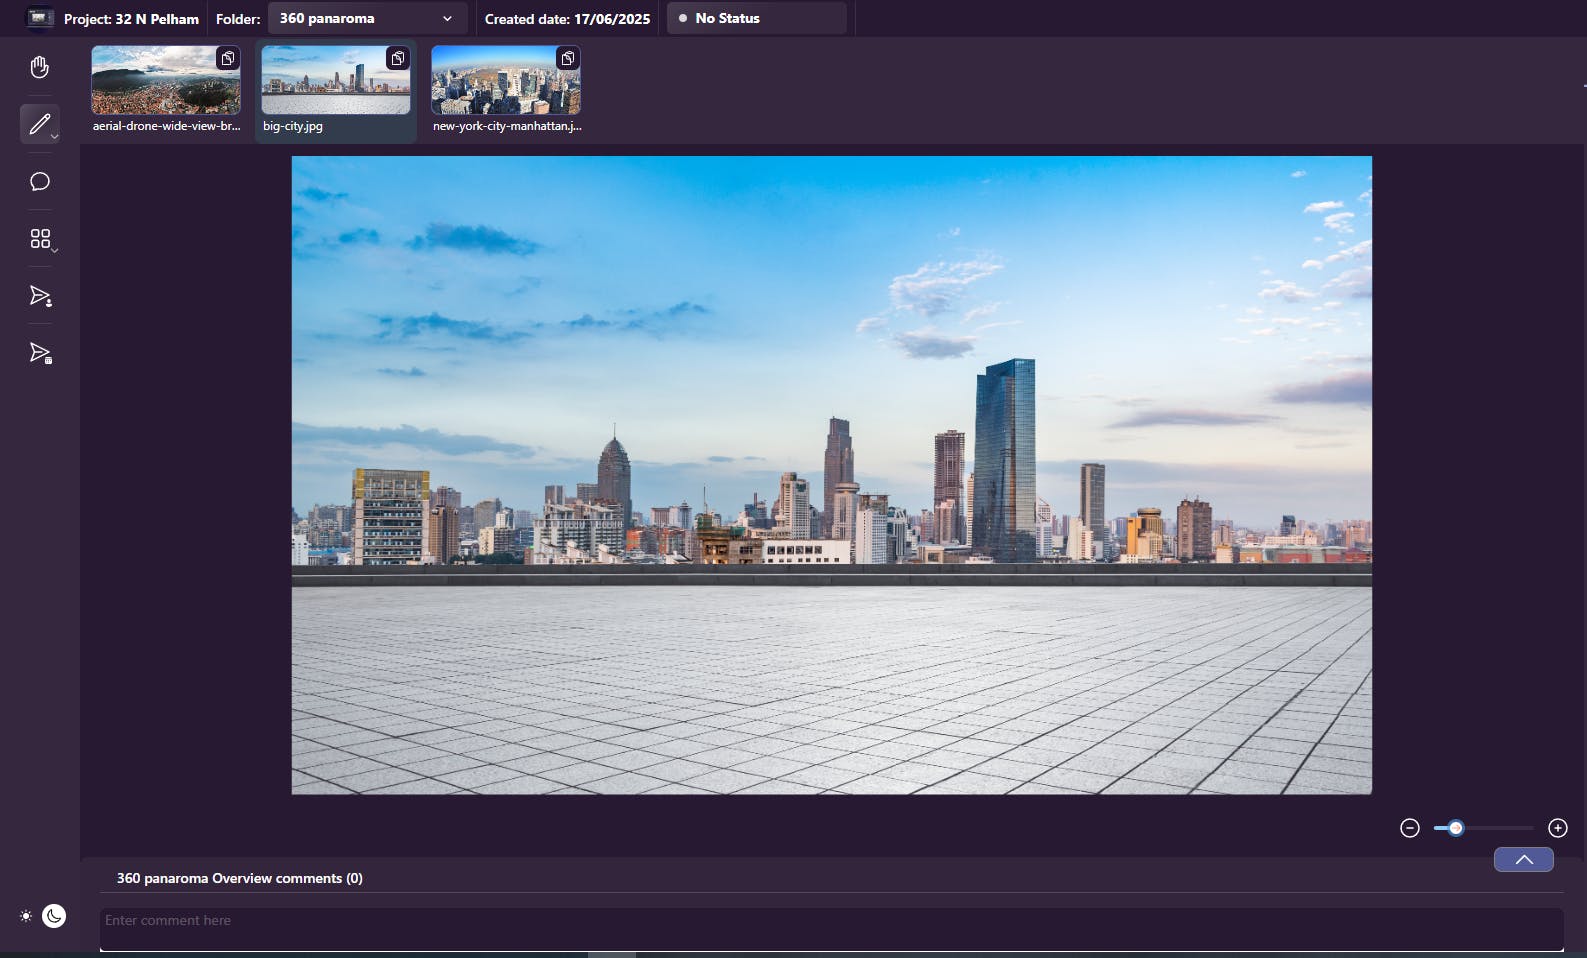Click the Enter comment here field
Image resolution: width=1587 pixels, height=958 pixels.
(831, 929)
